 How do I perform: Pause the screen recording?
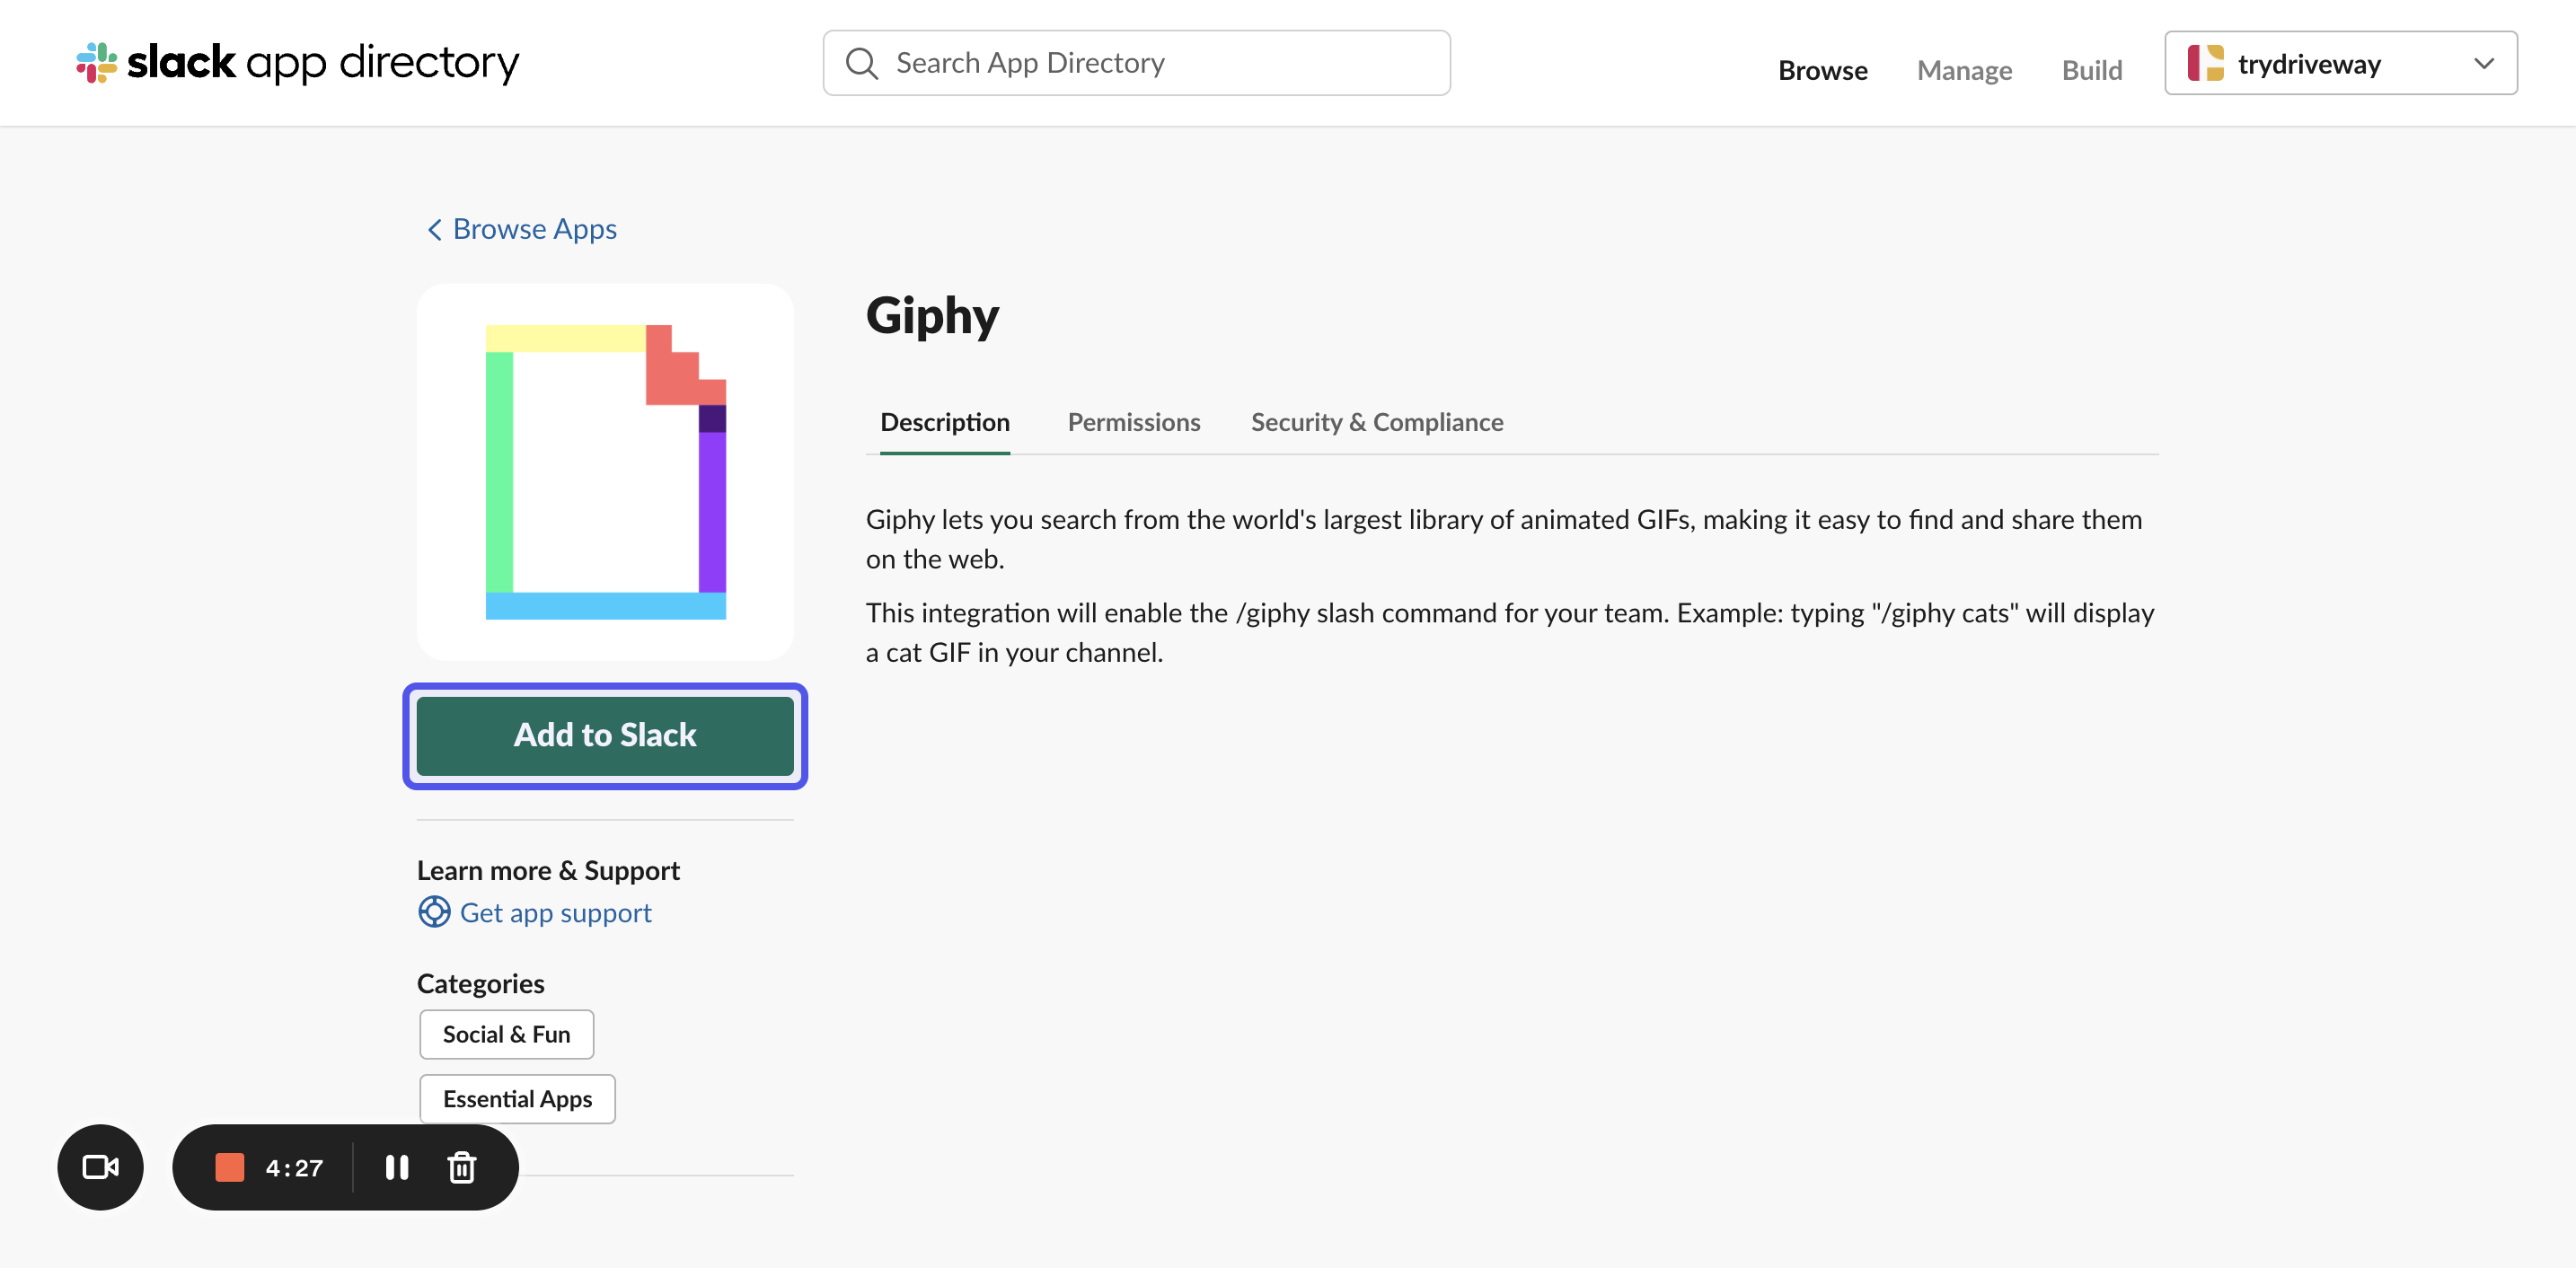397,1167
